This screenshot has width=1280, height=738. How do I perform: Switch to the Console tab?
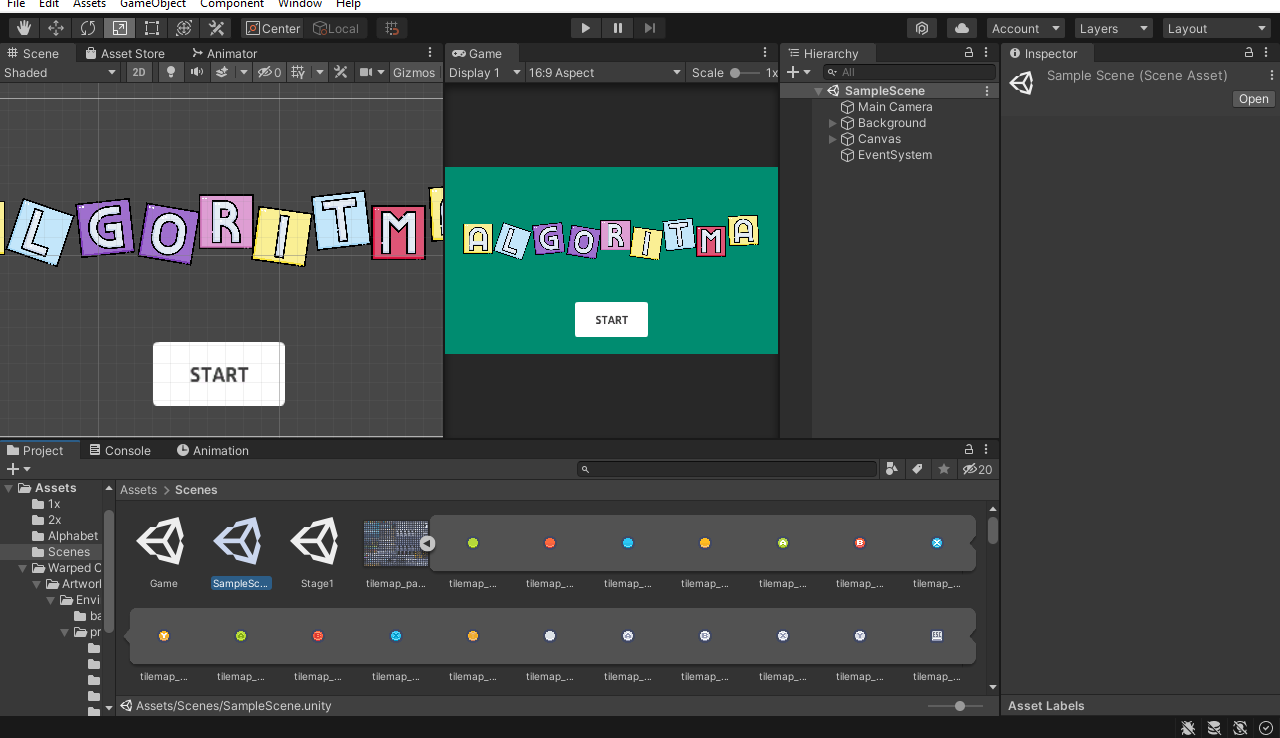coord(119,450)
